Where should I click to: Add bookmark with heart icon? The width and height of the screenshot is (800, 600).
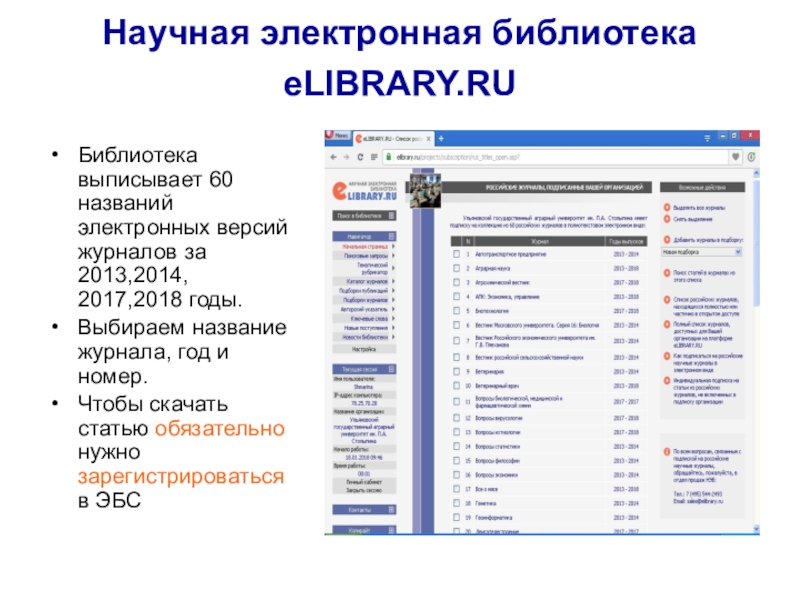click(x=736, y=157)
